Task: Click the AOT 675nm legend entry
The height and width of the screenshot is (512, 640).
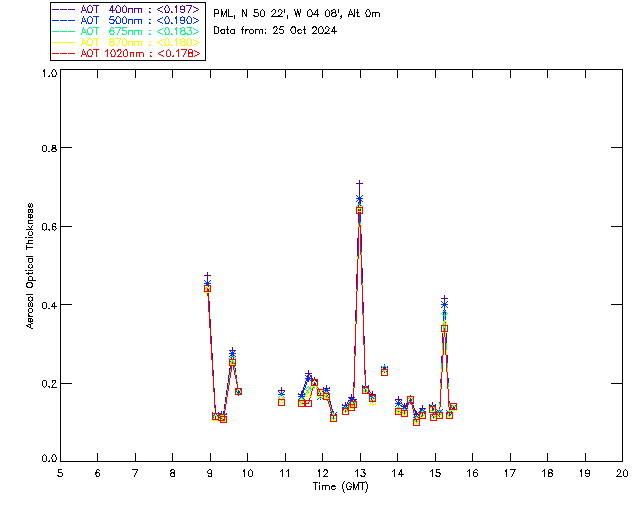Action: [x=127, y=31]
